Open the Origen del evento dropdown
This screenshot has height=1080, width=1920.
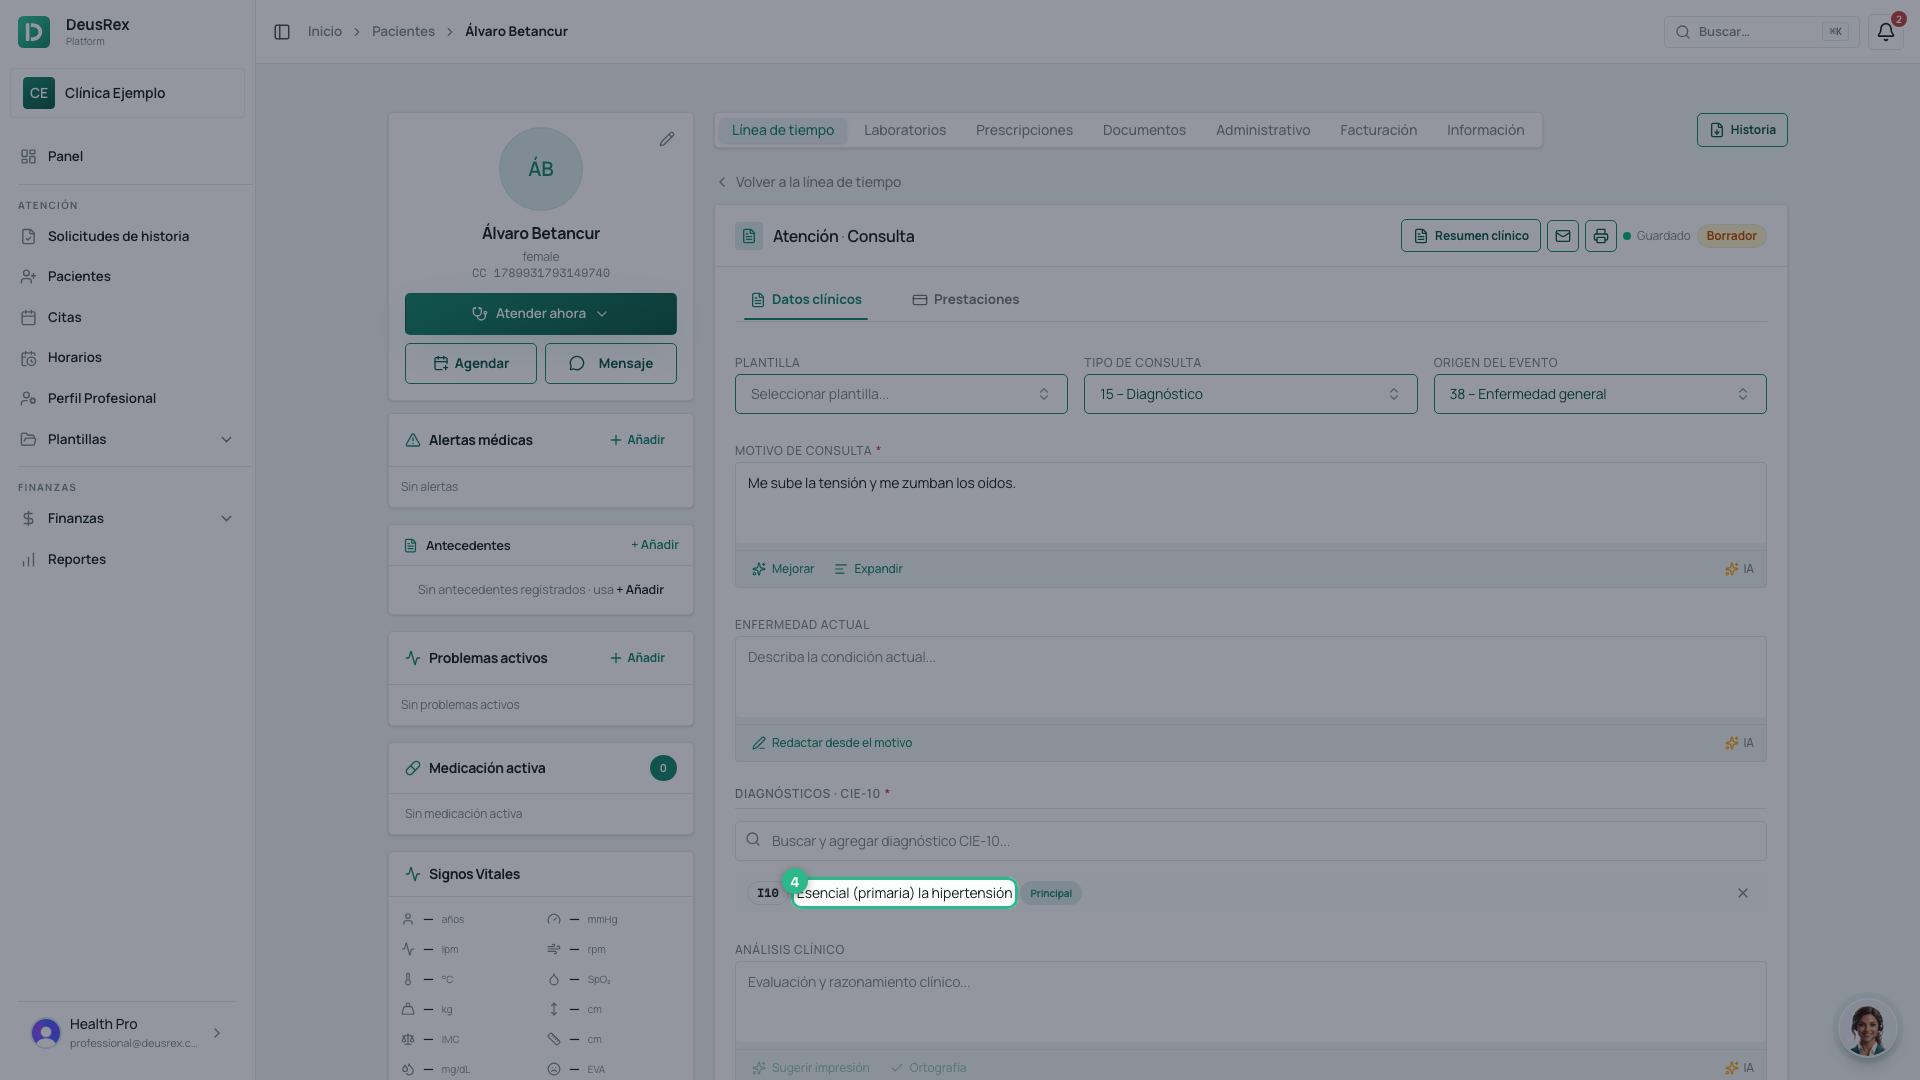[1600, 394]
